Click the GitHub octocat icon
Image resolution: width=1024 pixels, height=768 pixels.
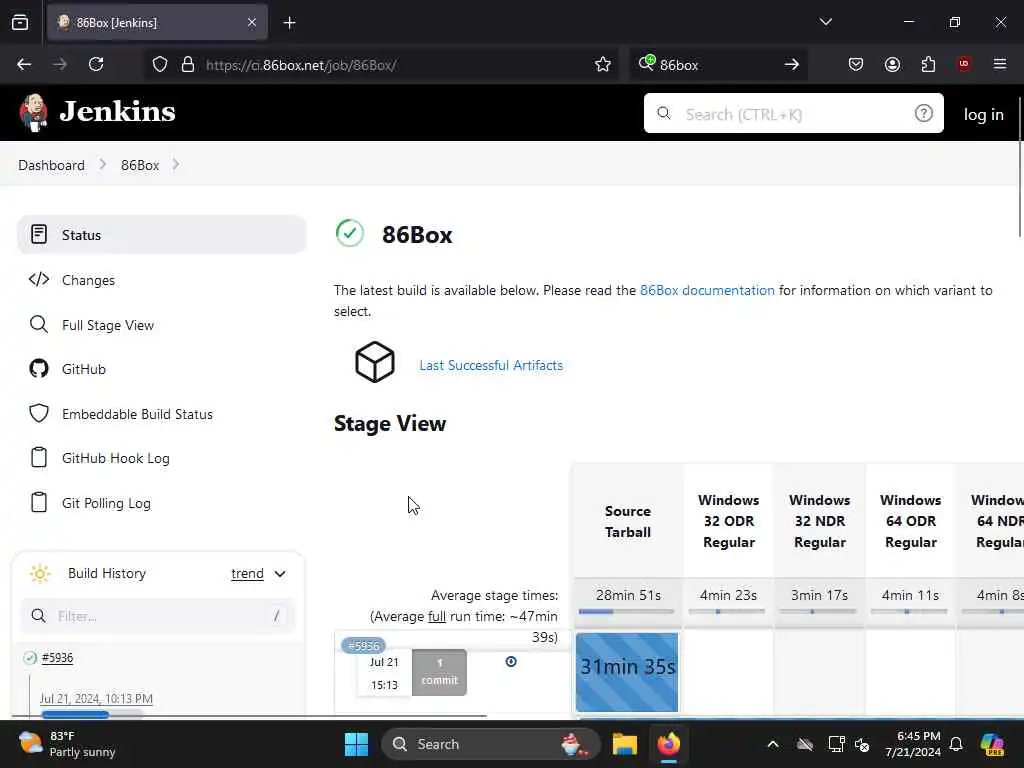pyautogui.click(x=39, y=368)
